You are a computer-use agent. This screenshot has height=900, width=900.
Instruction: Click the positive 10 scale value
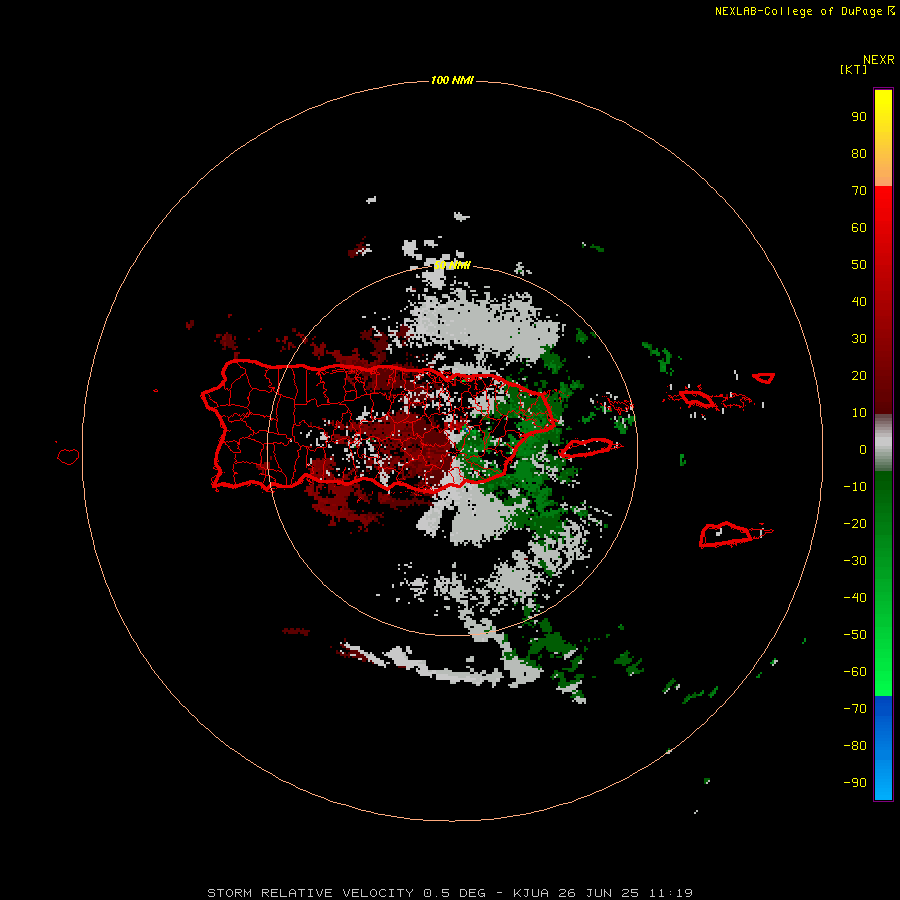pos(859,413)
